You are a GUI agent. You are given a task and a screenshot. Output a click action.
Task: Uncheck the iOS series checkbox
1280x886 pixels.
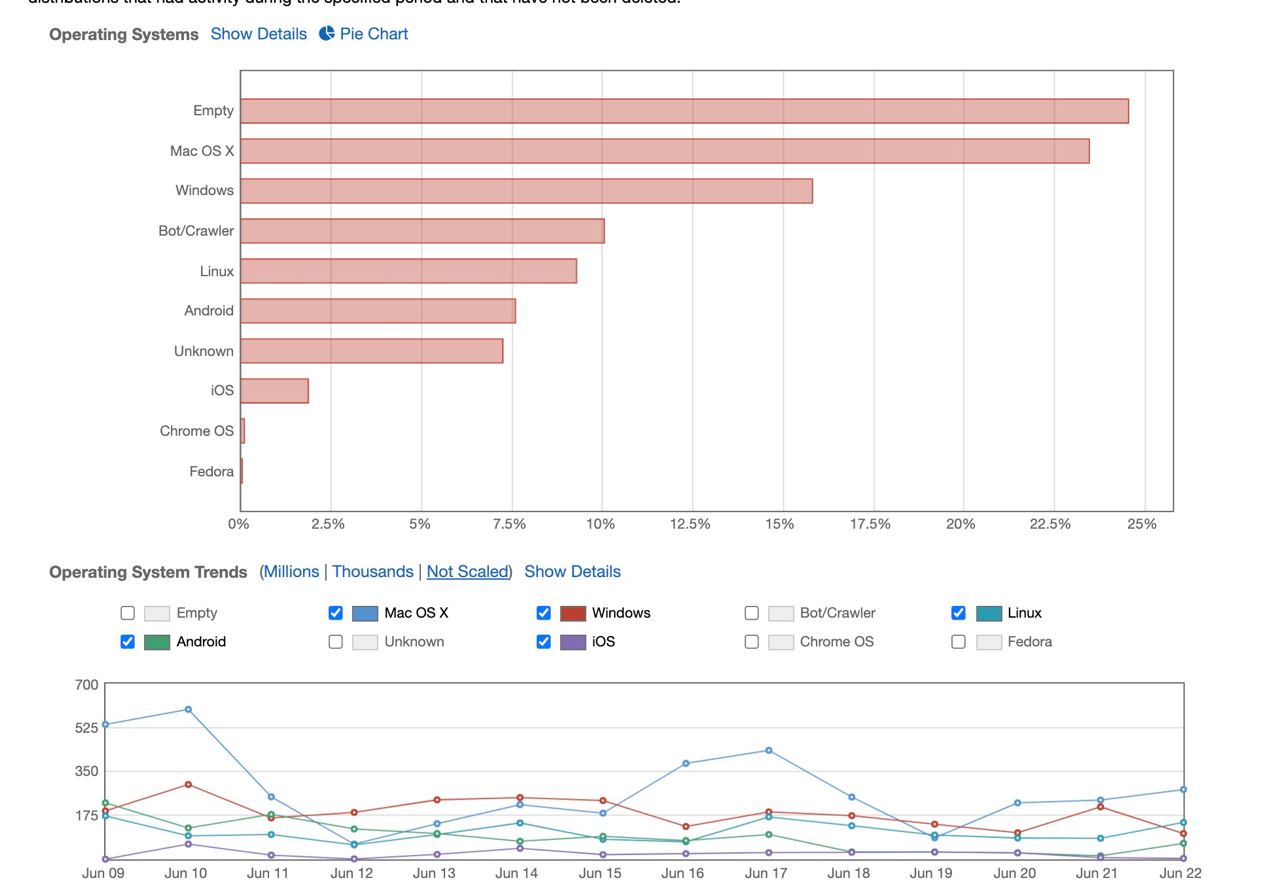(543, 642)
